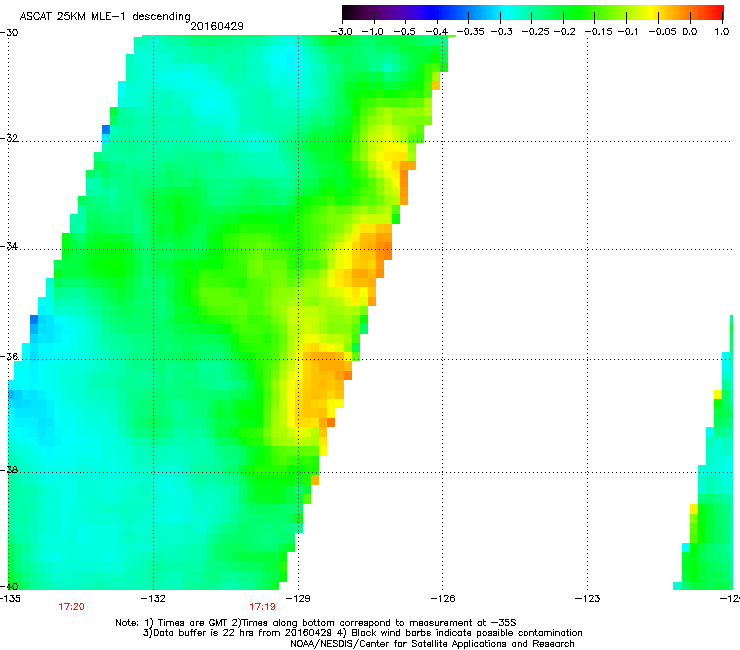Pick the yellow section of the colorbar

651,12
